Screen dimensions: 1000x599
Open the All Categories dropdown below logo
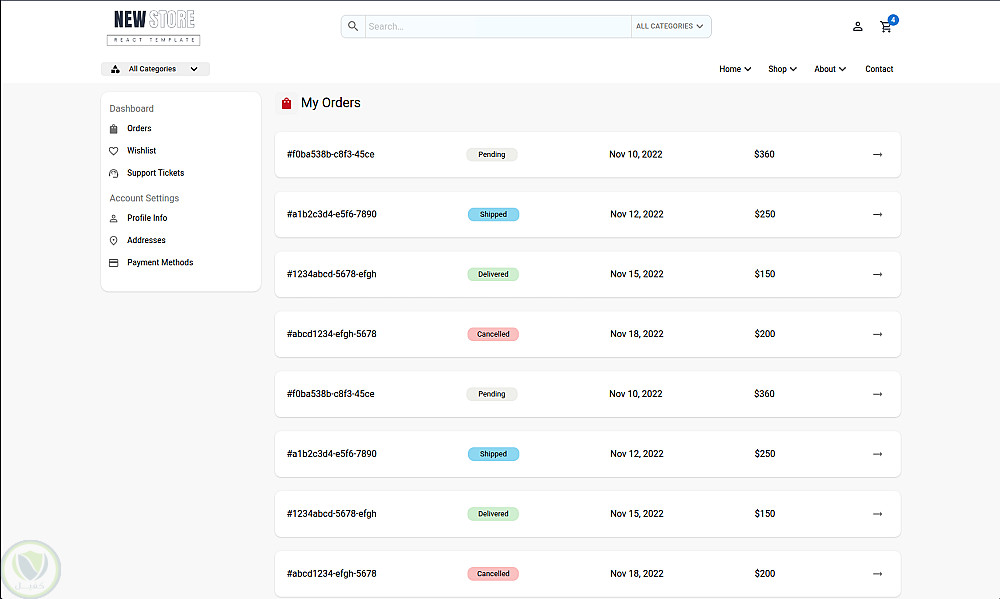156,69
